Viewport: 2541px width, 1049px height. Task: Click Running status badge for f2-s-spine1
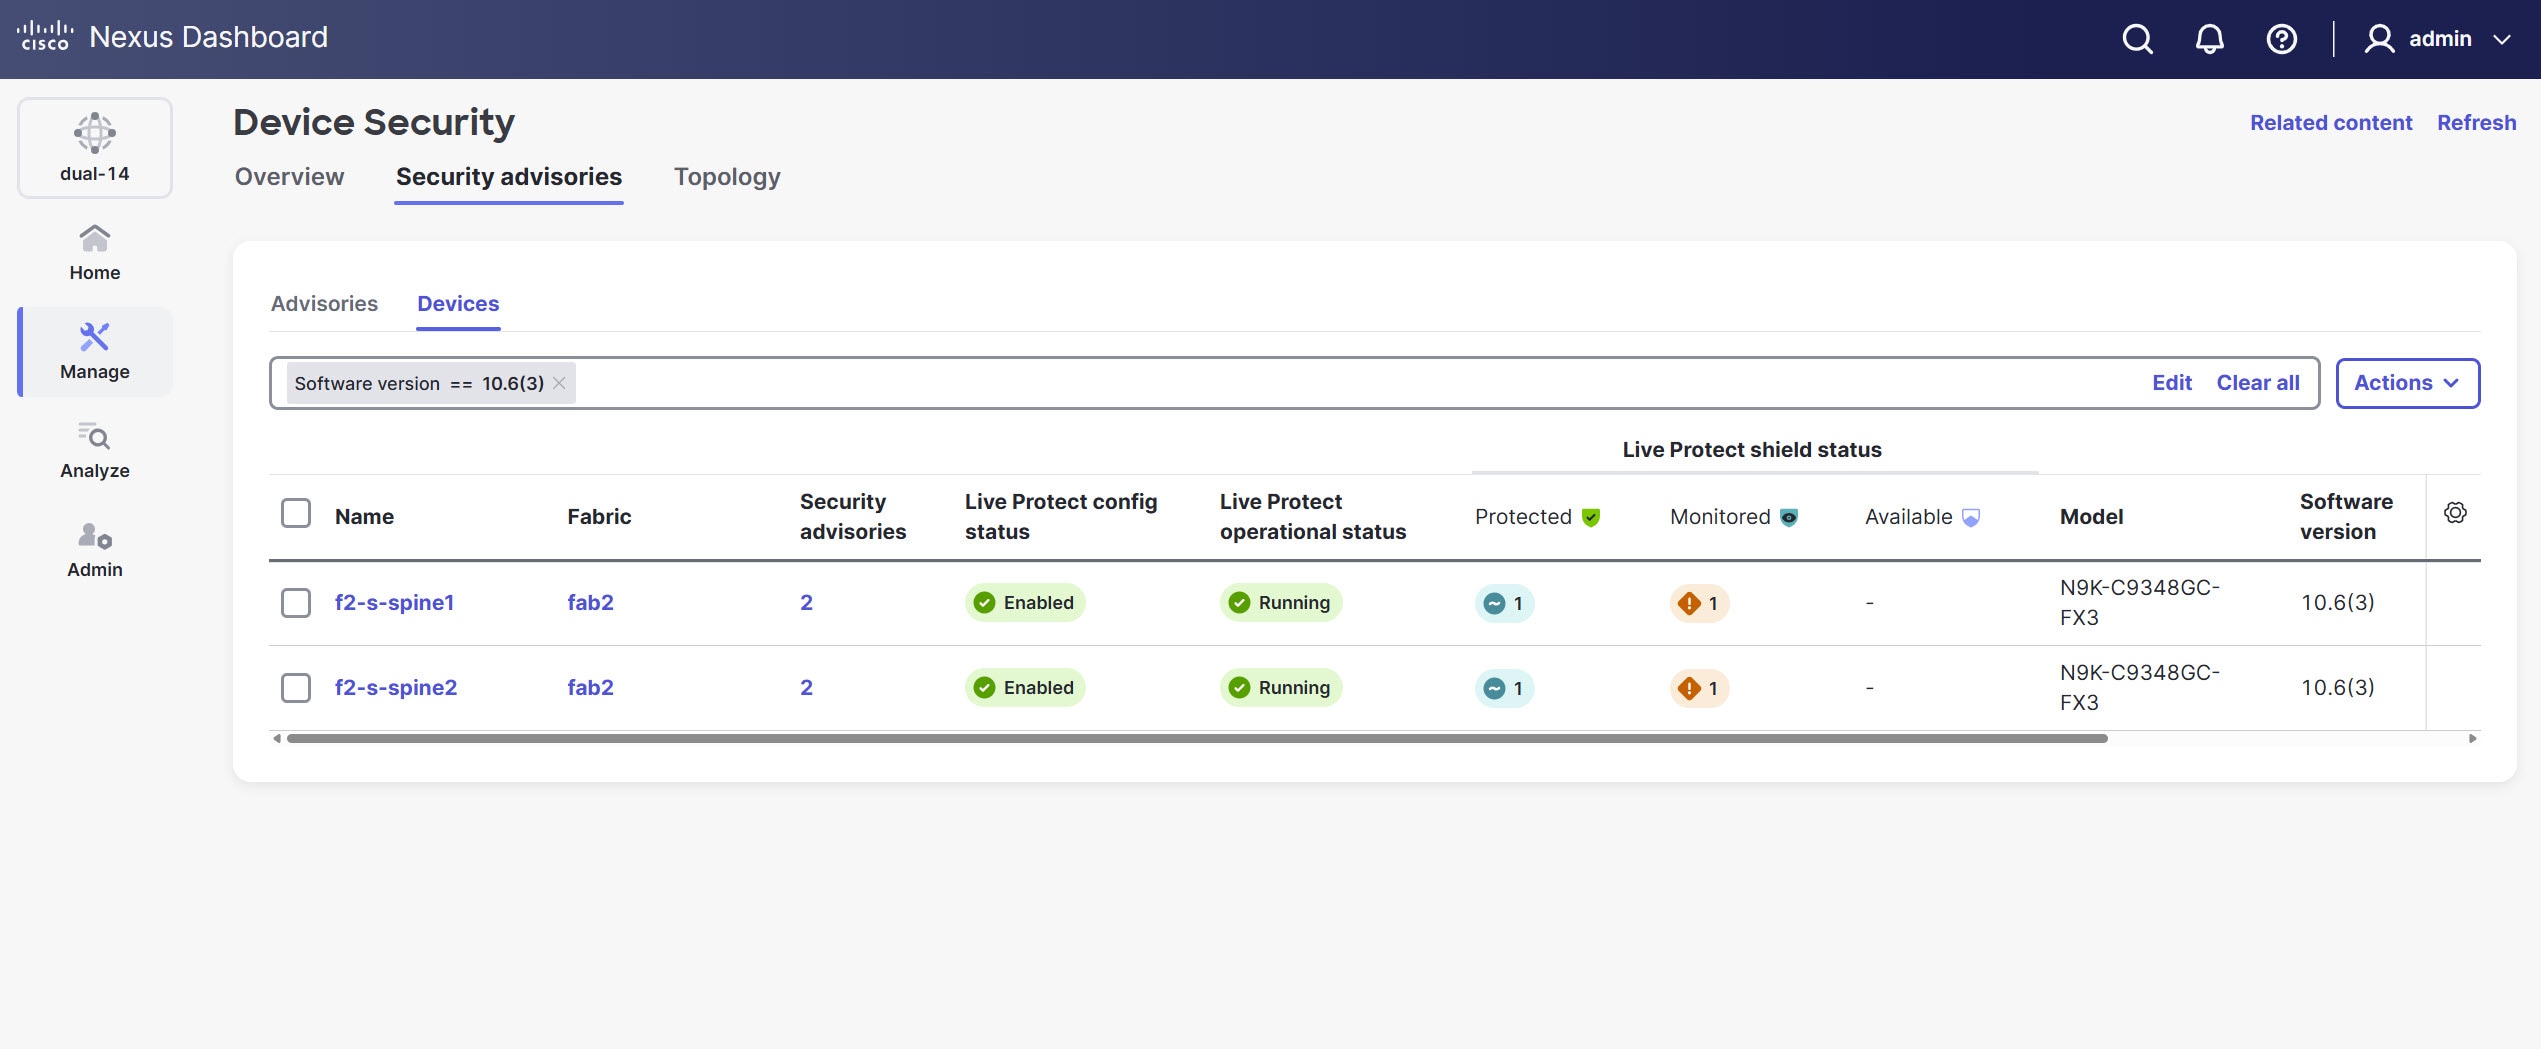tap(1281, 602)
